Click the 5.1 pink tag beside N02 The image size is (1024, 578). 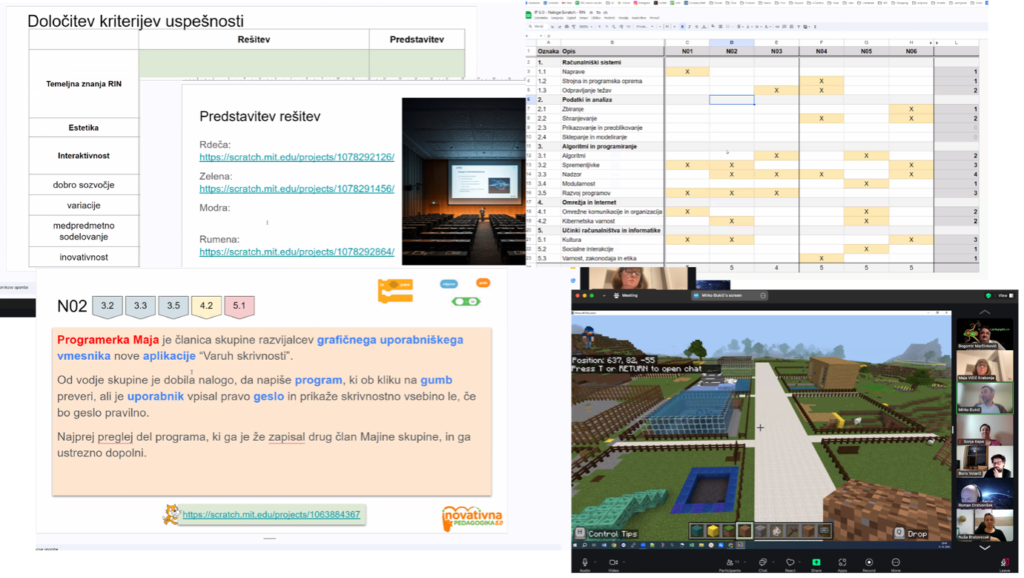point(239,306)
